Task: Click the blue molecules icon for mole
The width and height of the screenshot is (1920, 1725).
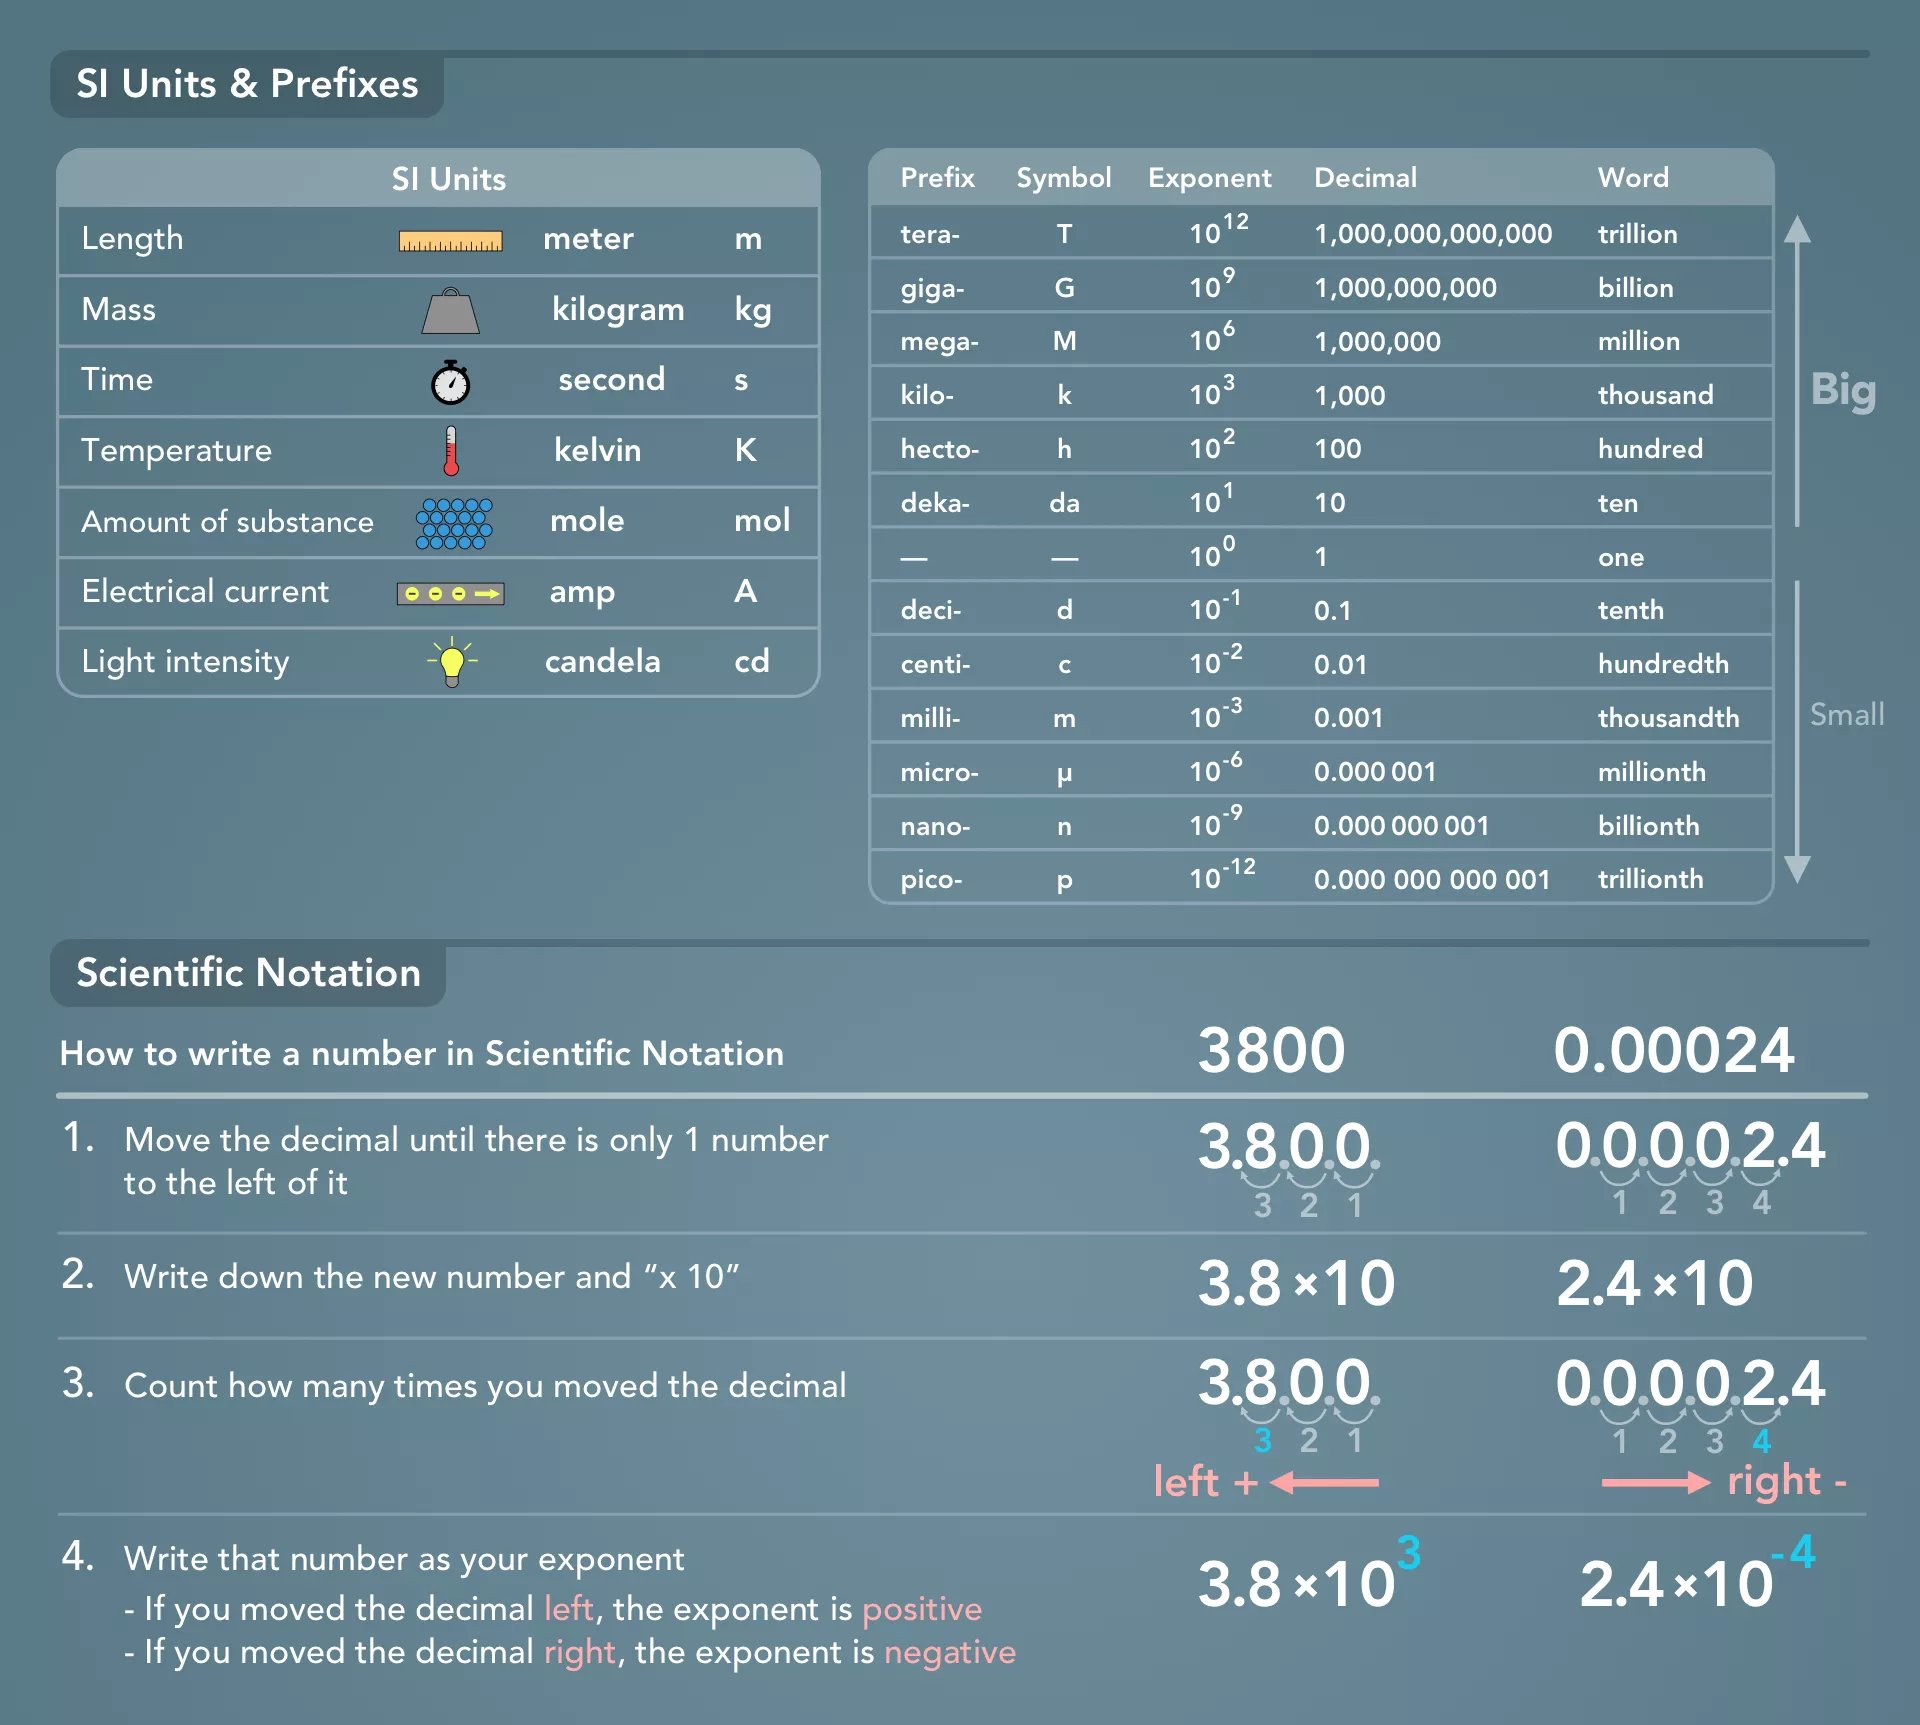Action: point(454,523)
